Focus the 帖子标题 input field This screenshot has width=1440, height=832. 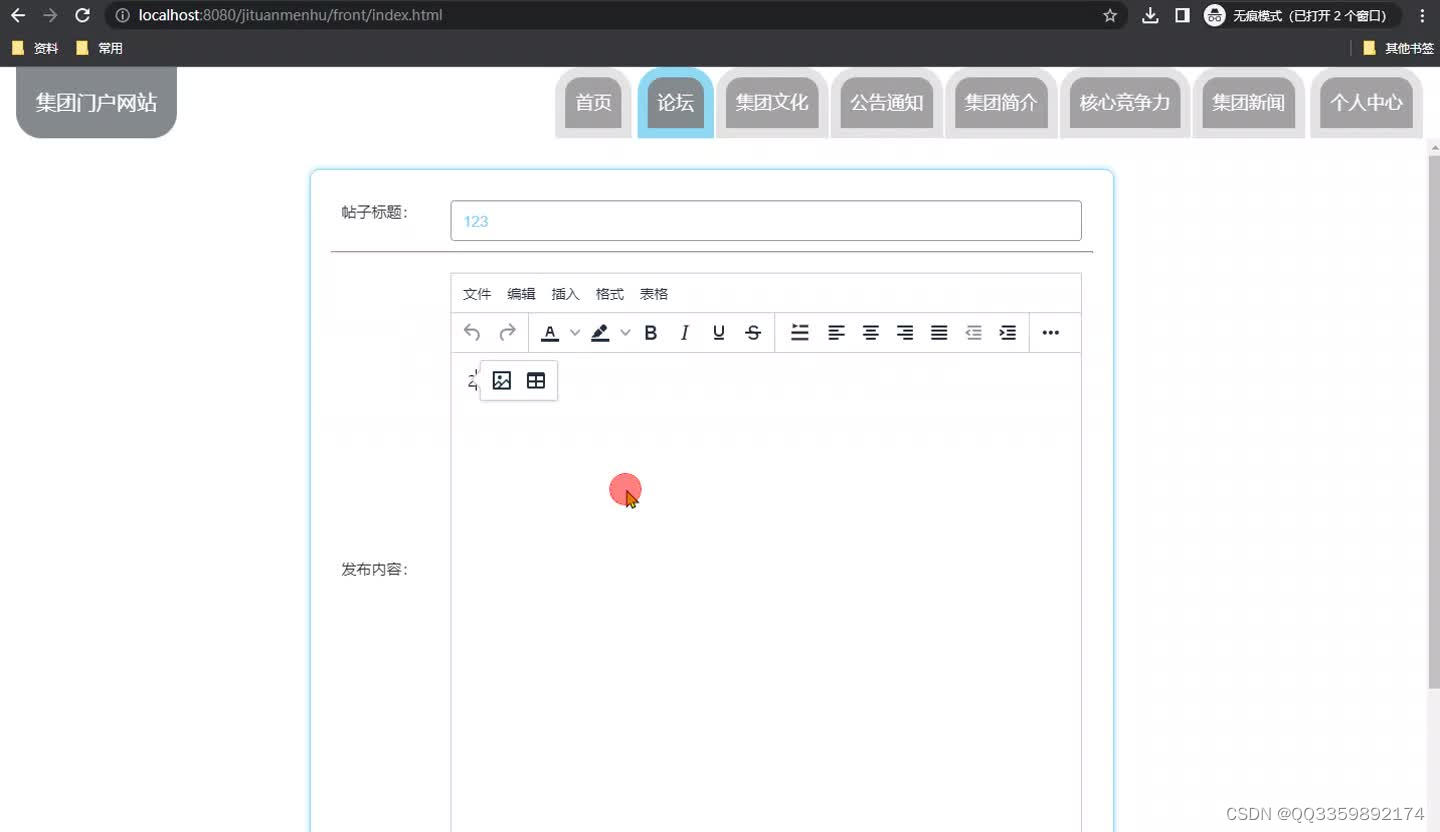click(x=766, y=221)
